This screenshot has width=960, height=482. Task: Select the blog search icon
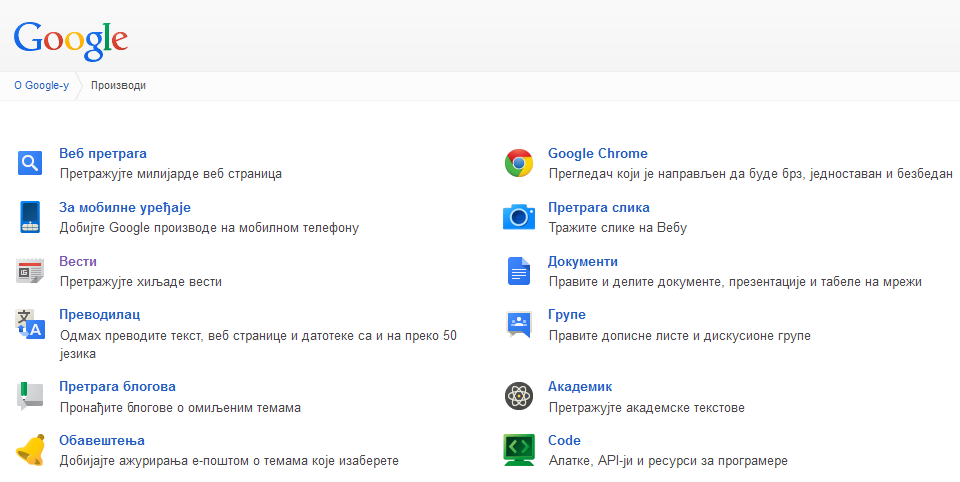point(30,396)
